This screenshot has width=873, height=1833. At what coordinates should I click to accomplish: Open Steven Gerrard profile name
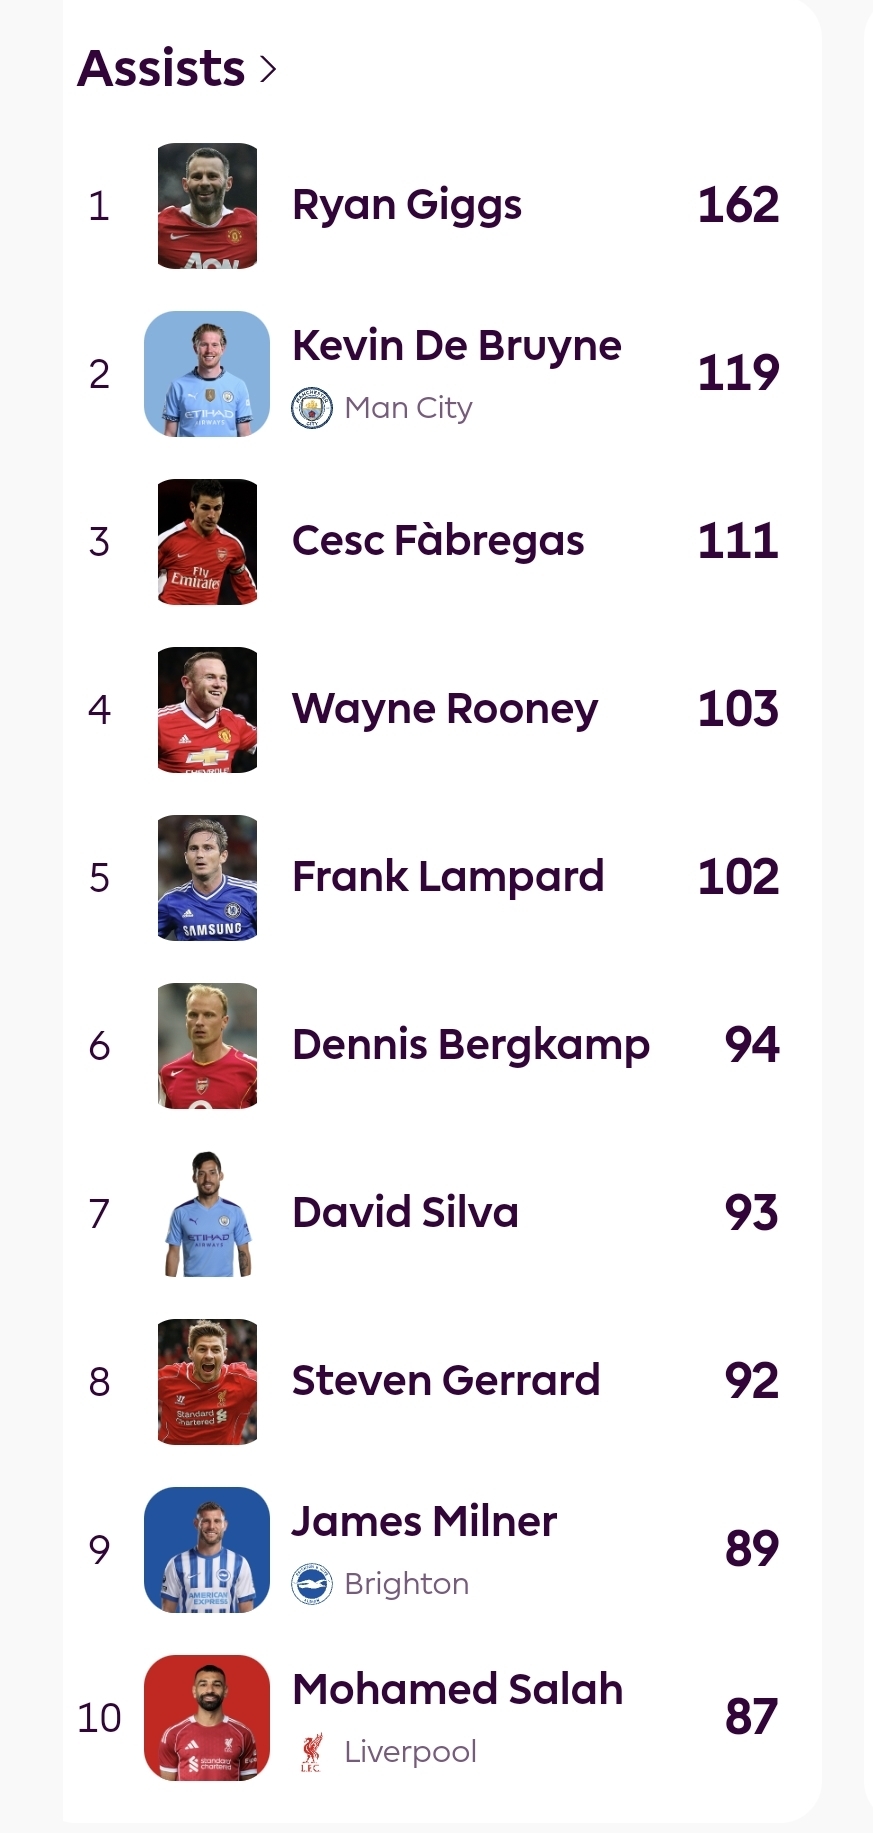446,1381
